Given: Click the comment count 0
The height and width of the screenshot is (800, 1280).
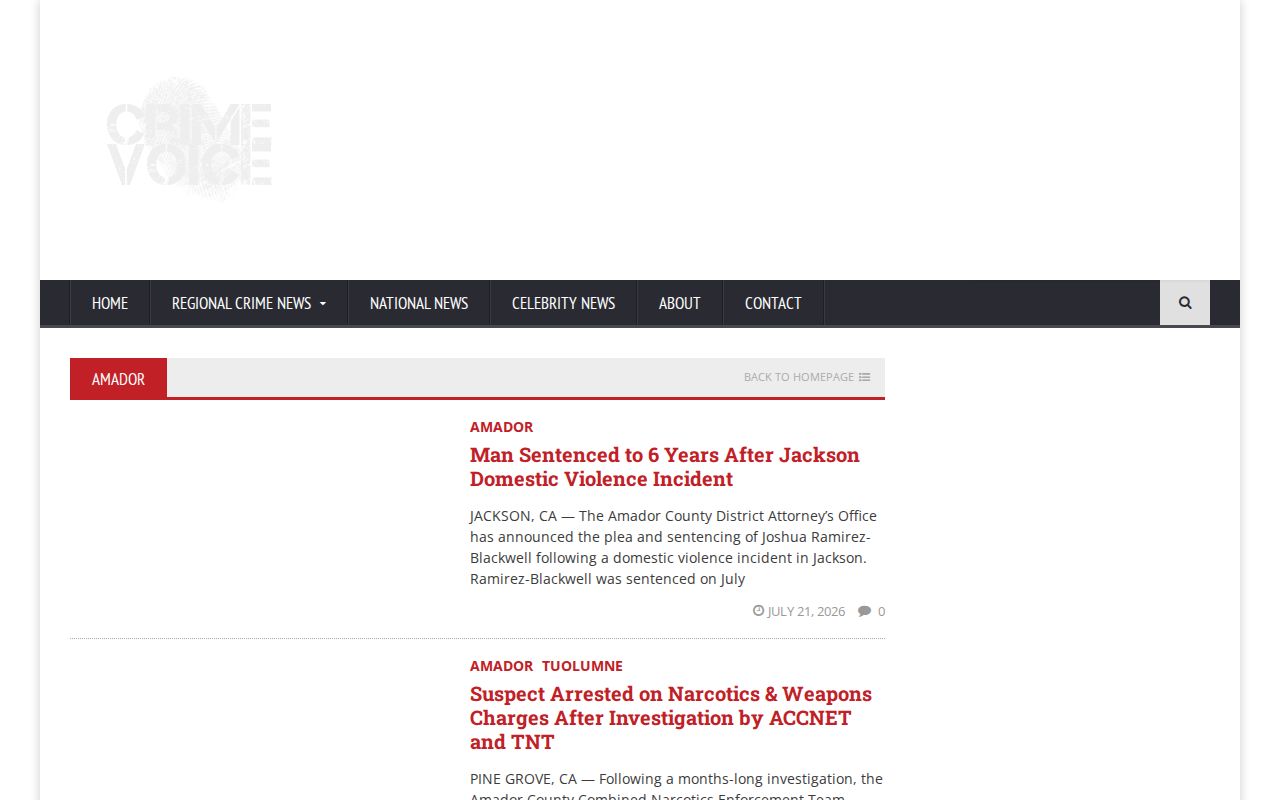Looking at the screenshot, I should point(881,611).
